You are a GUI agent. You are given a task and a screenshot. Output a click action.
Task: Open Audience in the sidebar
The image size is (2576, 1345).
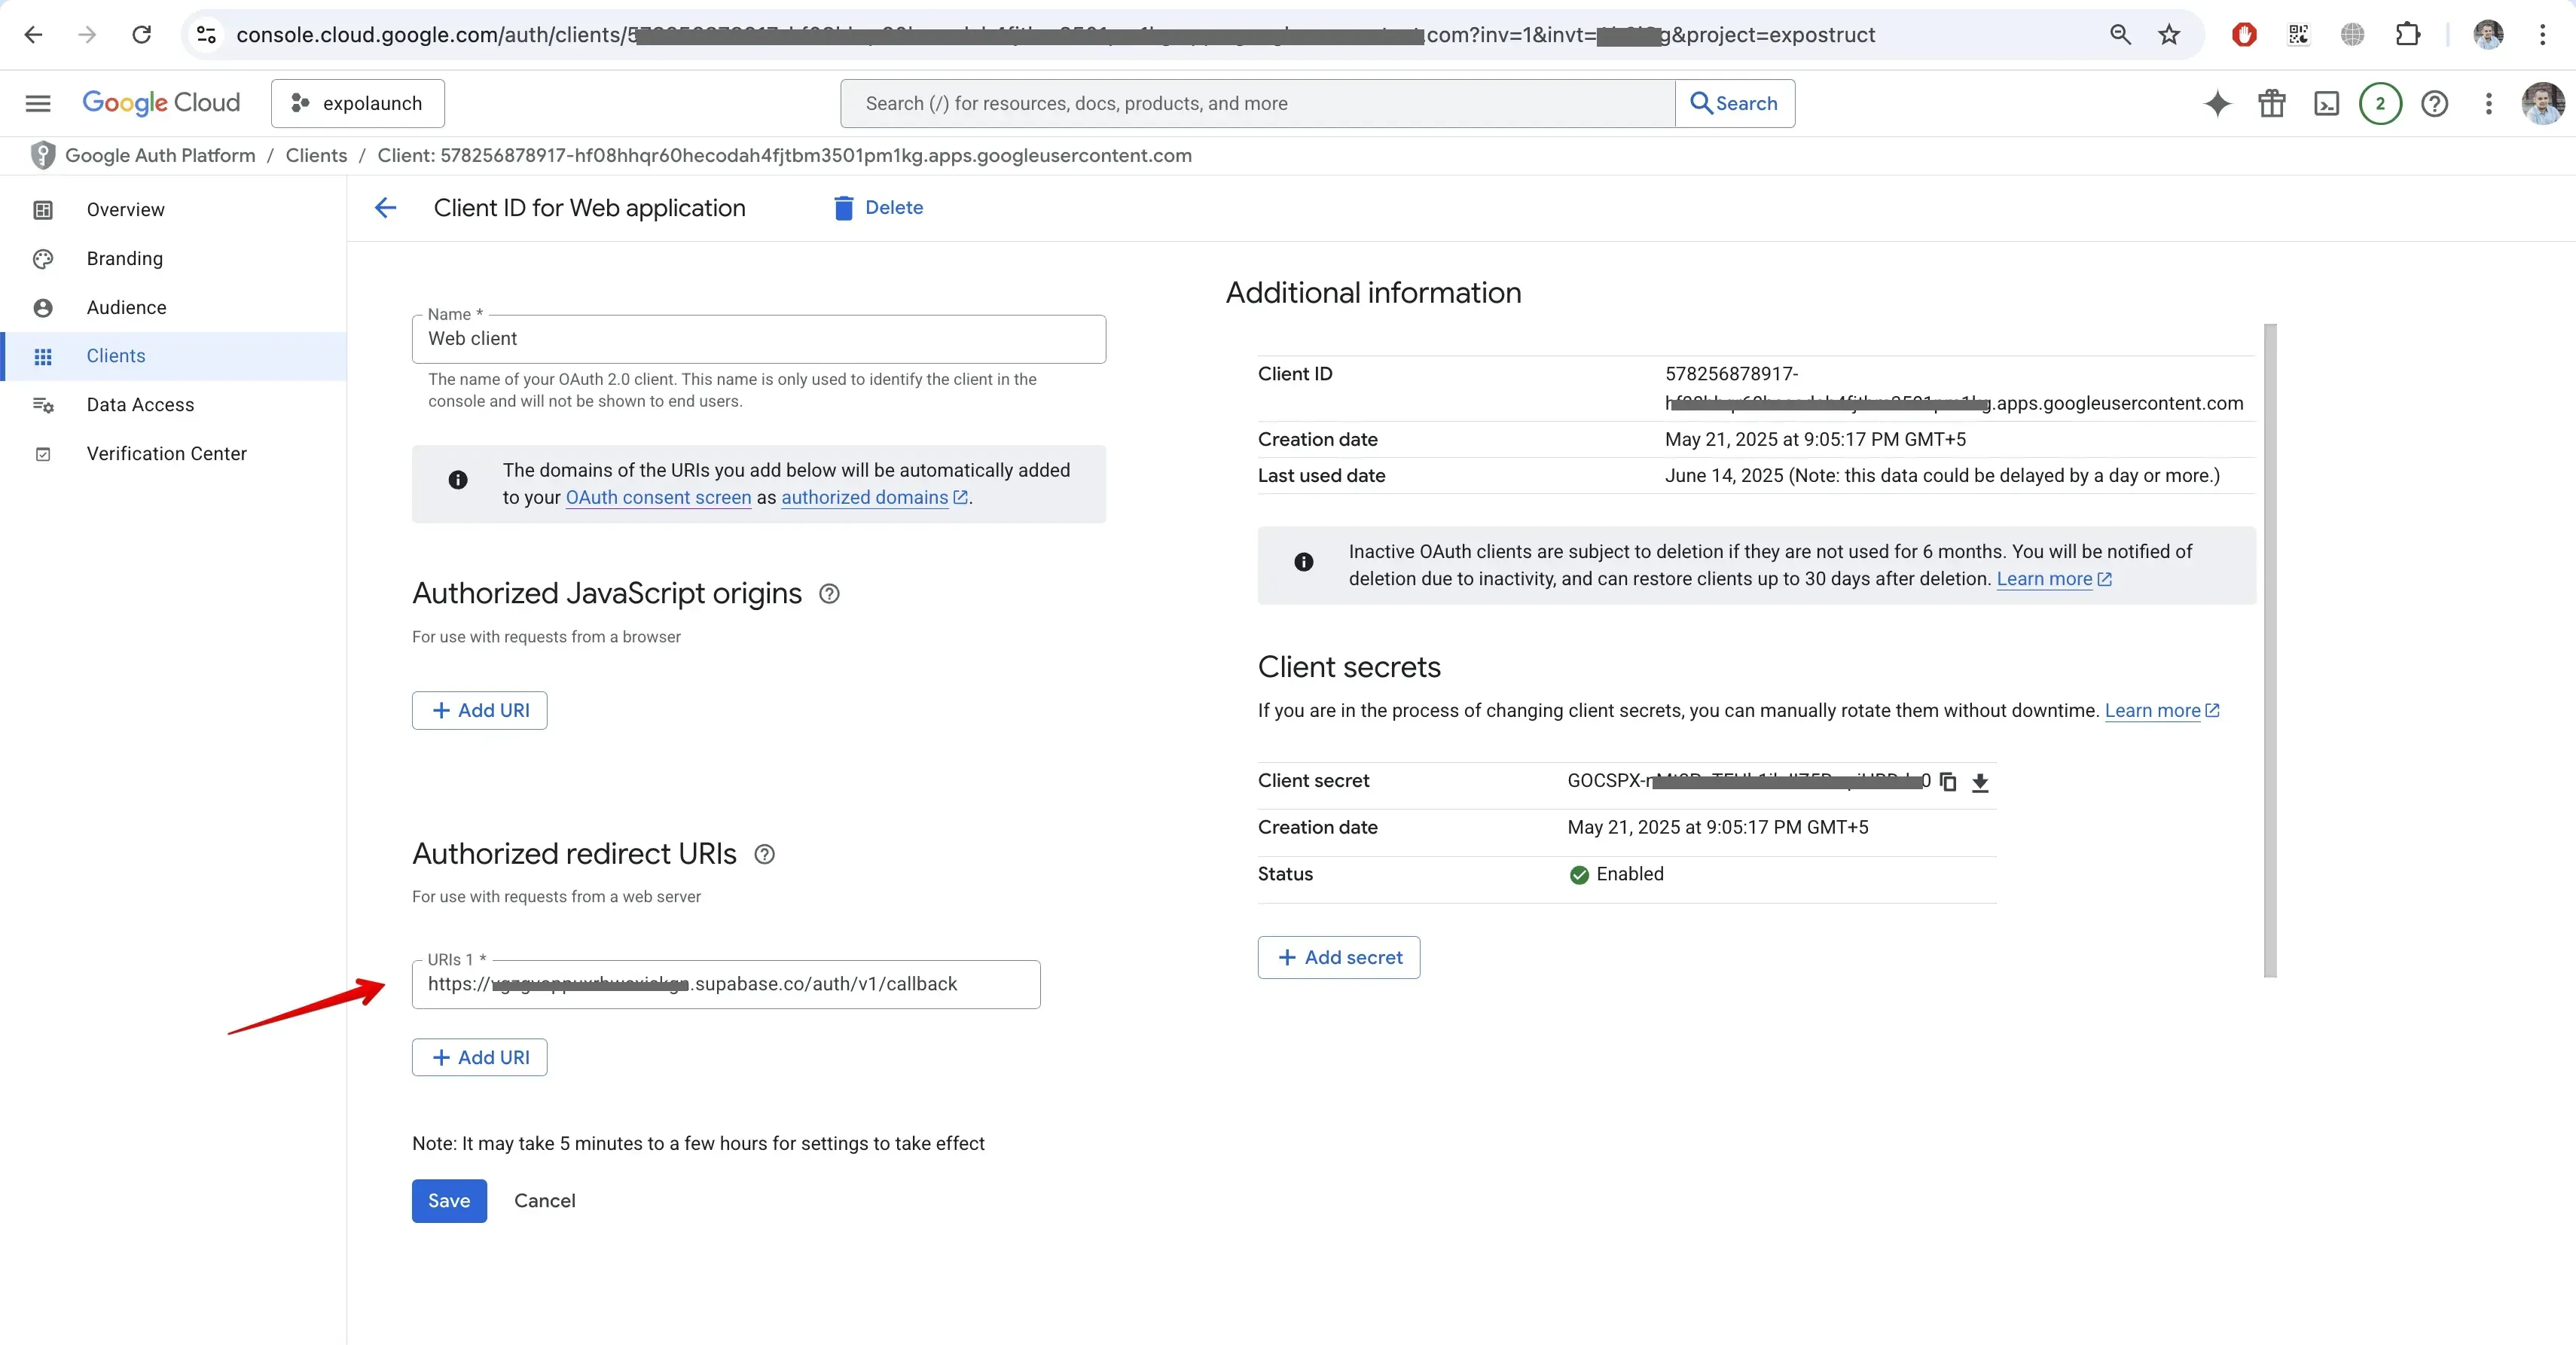pyautogui.click(x=173, y=308)
